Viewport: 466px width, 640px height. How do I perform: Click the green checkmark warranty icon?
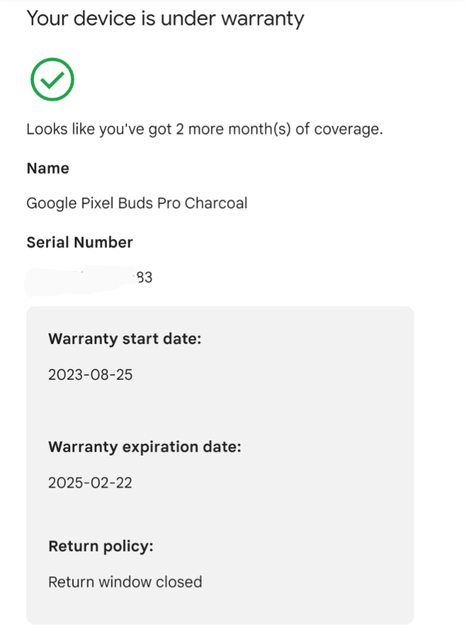click(52, 79)
